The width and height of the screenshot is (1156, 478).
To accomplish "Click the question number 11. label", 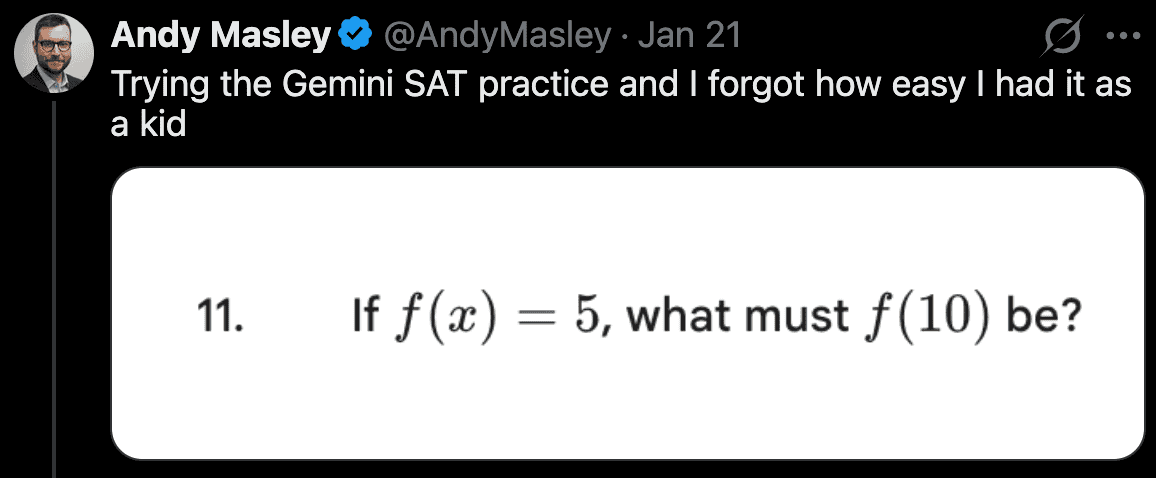I will [x=215, y=315].
